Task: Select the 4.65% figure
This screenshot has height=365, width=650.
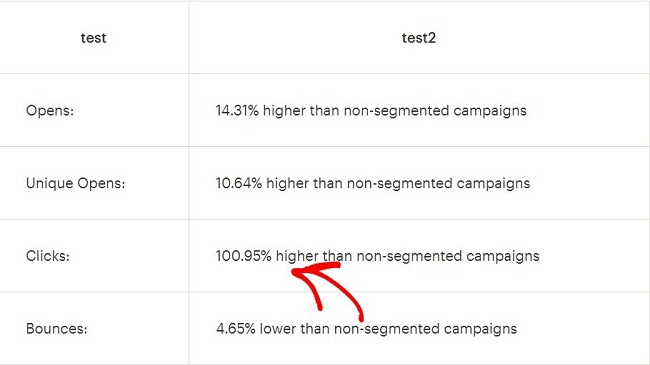Action: [x=235, y=329]
